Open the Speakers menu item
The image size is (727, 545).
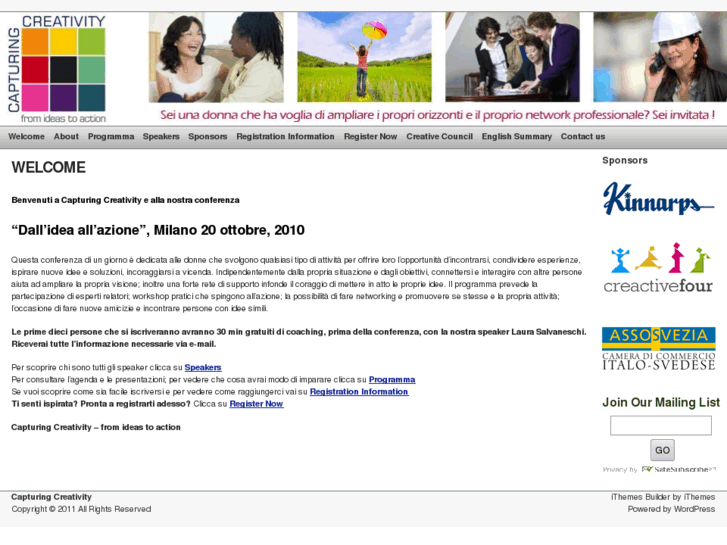pyautogui.click(x=161, y=137)
